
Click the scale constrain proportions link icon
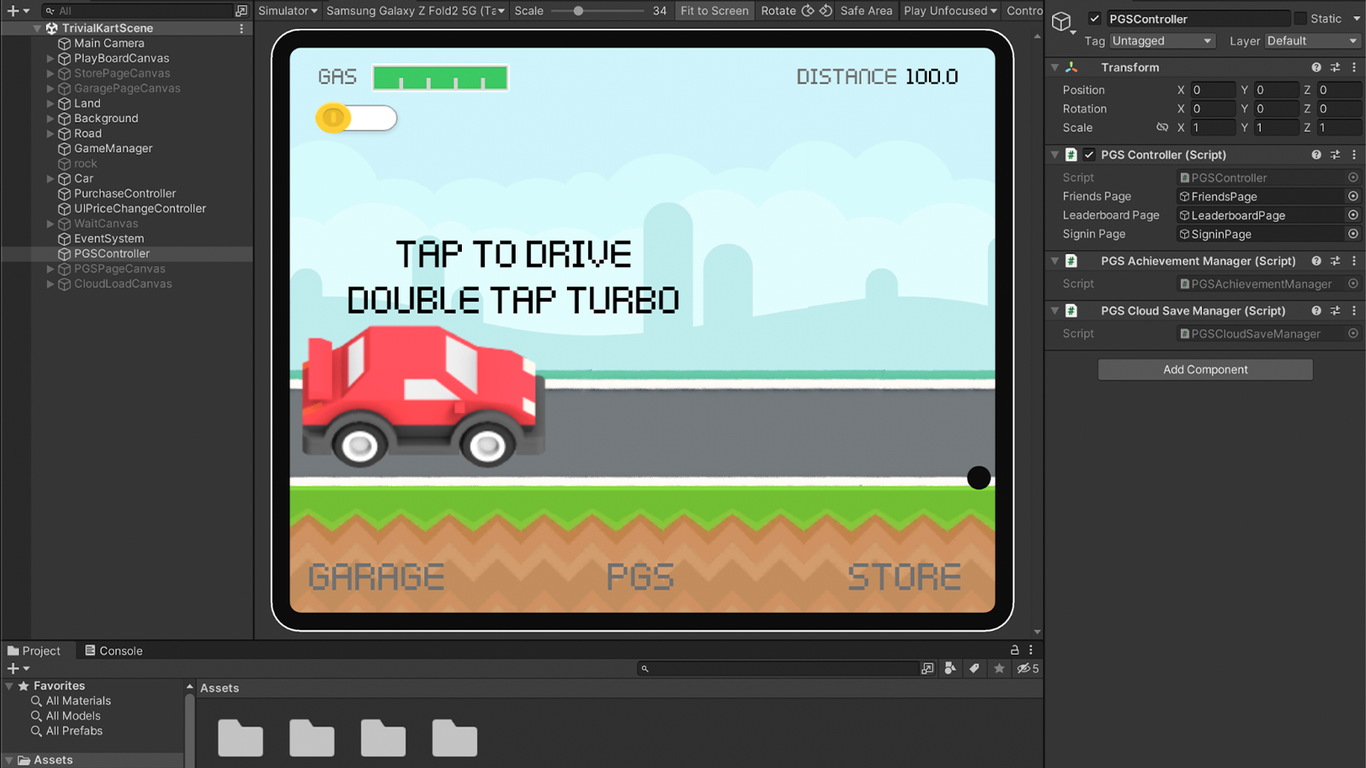click(x=1162, y=128)
